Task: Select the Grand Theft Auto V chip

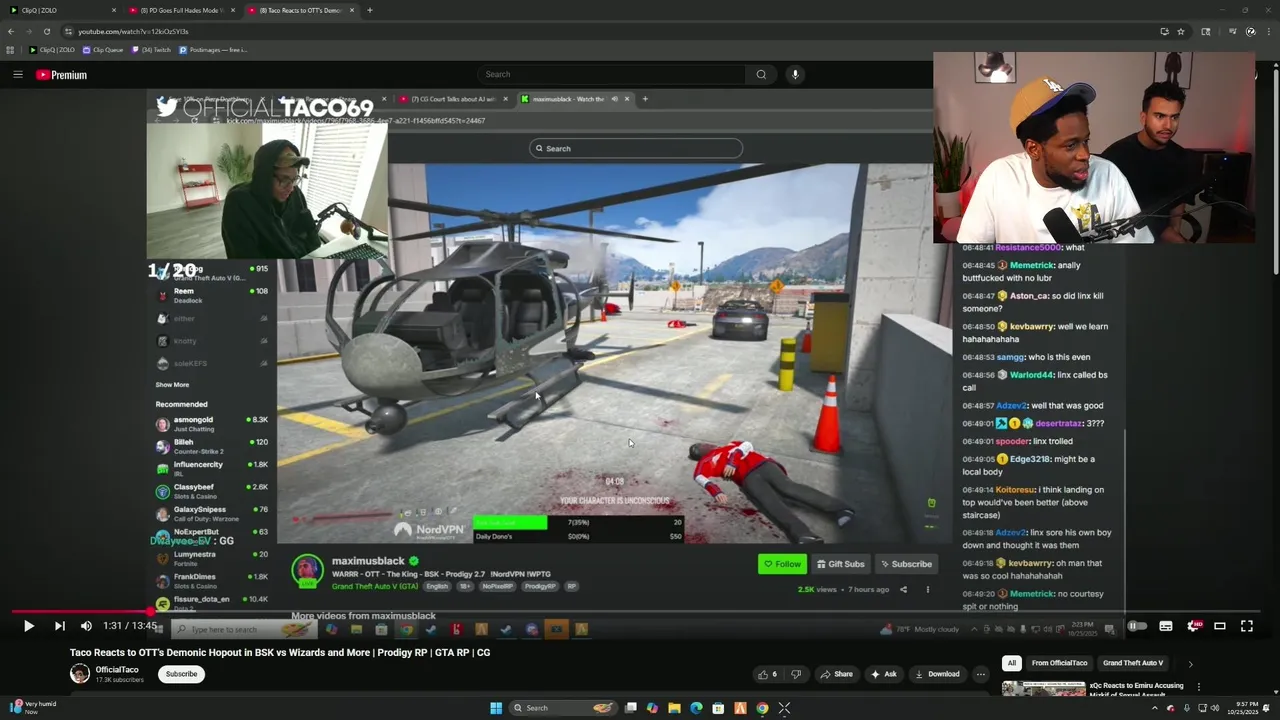Action: point(1133,663)
